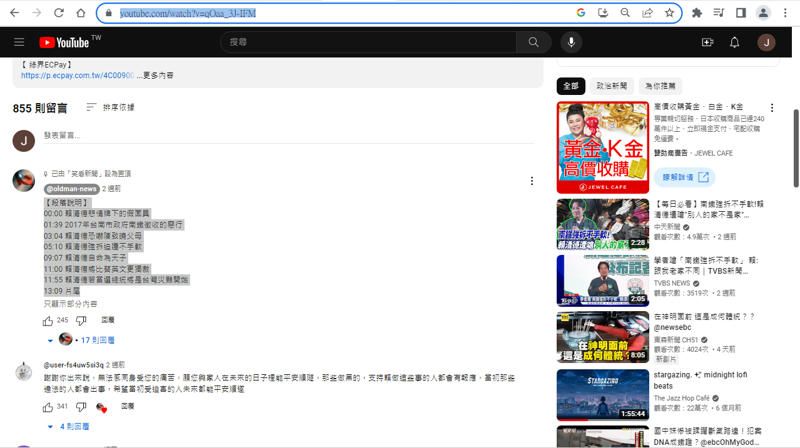The image size is (800, 448).
Task: Expand the 4 則回覆 replies thread
Action: click(x=74, y=426)
